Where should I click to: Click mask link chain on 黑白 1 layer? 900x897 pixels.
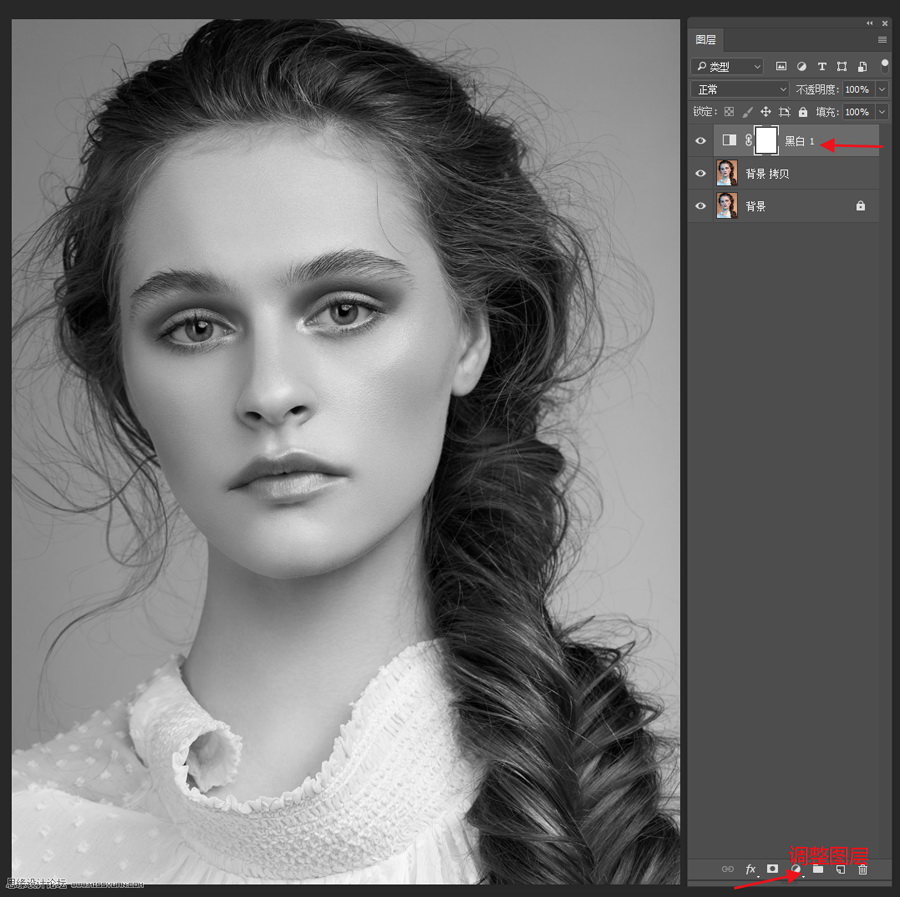tap(748, 140)
